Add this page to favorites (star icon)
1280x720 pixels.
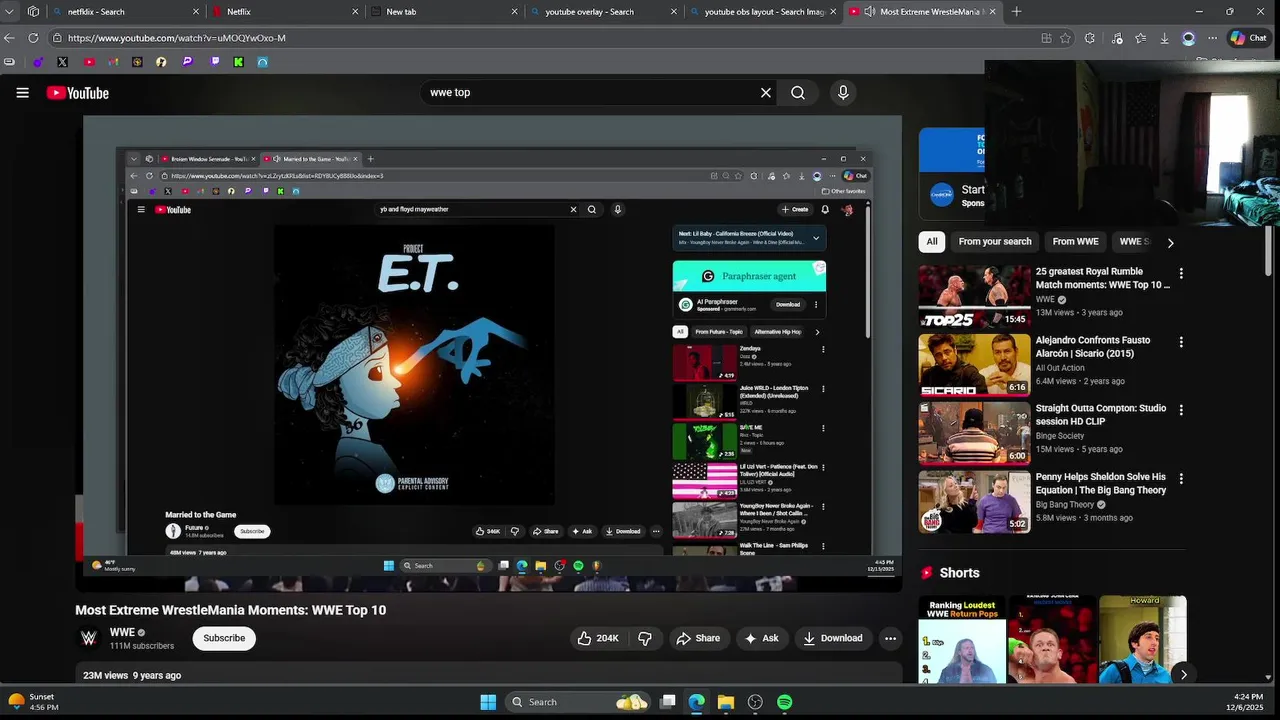coord(1066,38)
